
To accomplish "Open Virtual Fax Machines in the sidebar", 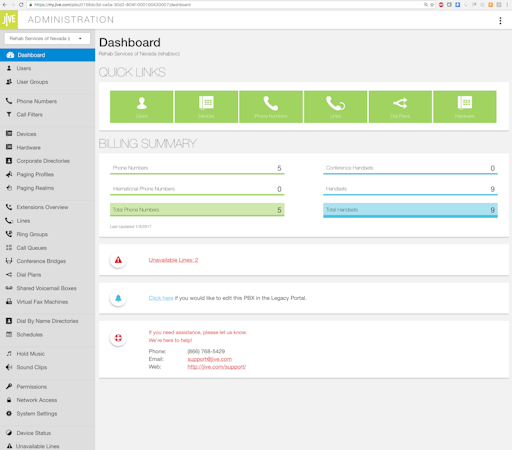I will coord(42,302).
